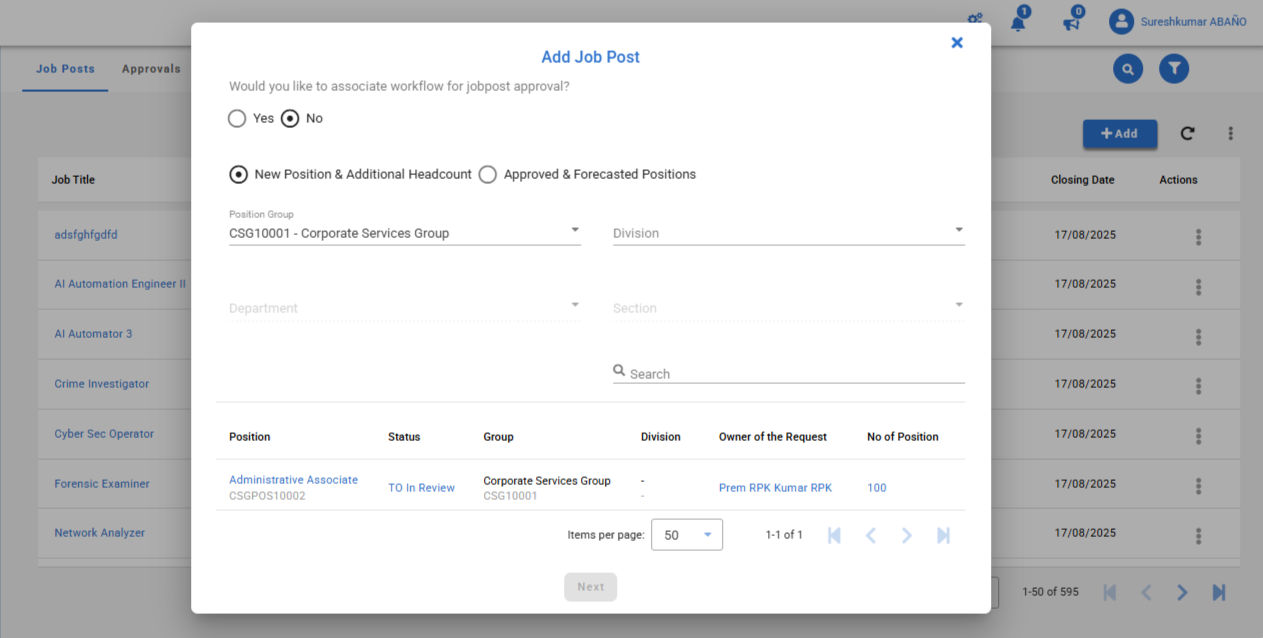Image resolution: width=1263 pixels, height=638 pixels.
Task: Go to next page of job posts
Action: point(1182,592)
